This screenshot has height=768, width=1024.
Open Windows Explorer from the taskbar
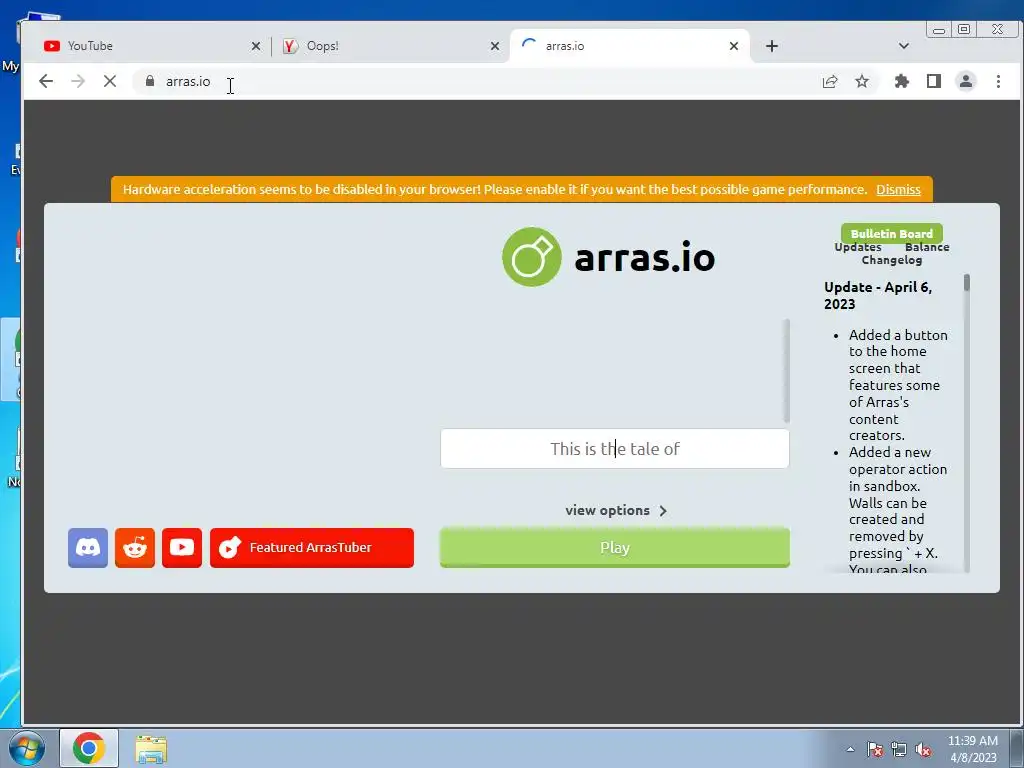point(151,748)
